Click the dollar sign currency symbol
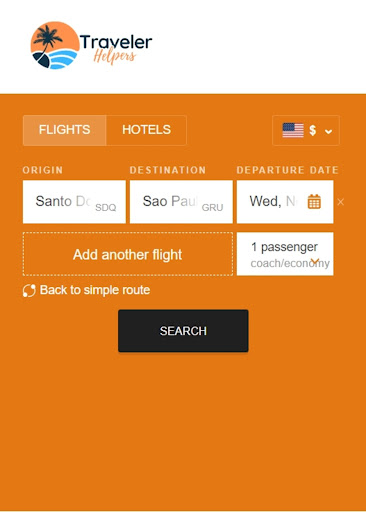Screen dimensions: 366x512 click(x=312, y=130)
